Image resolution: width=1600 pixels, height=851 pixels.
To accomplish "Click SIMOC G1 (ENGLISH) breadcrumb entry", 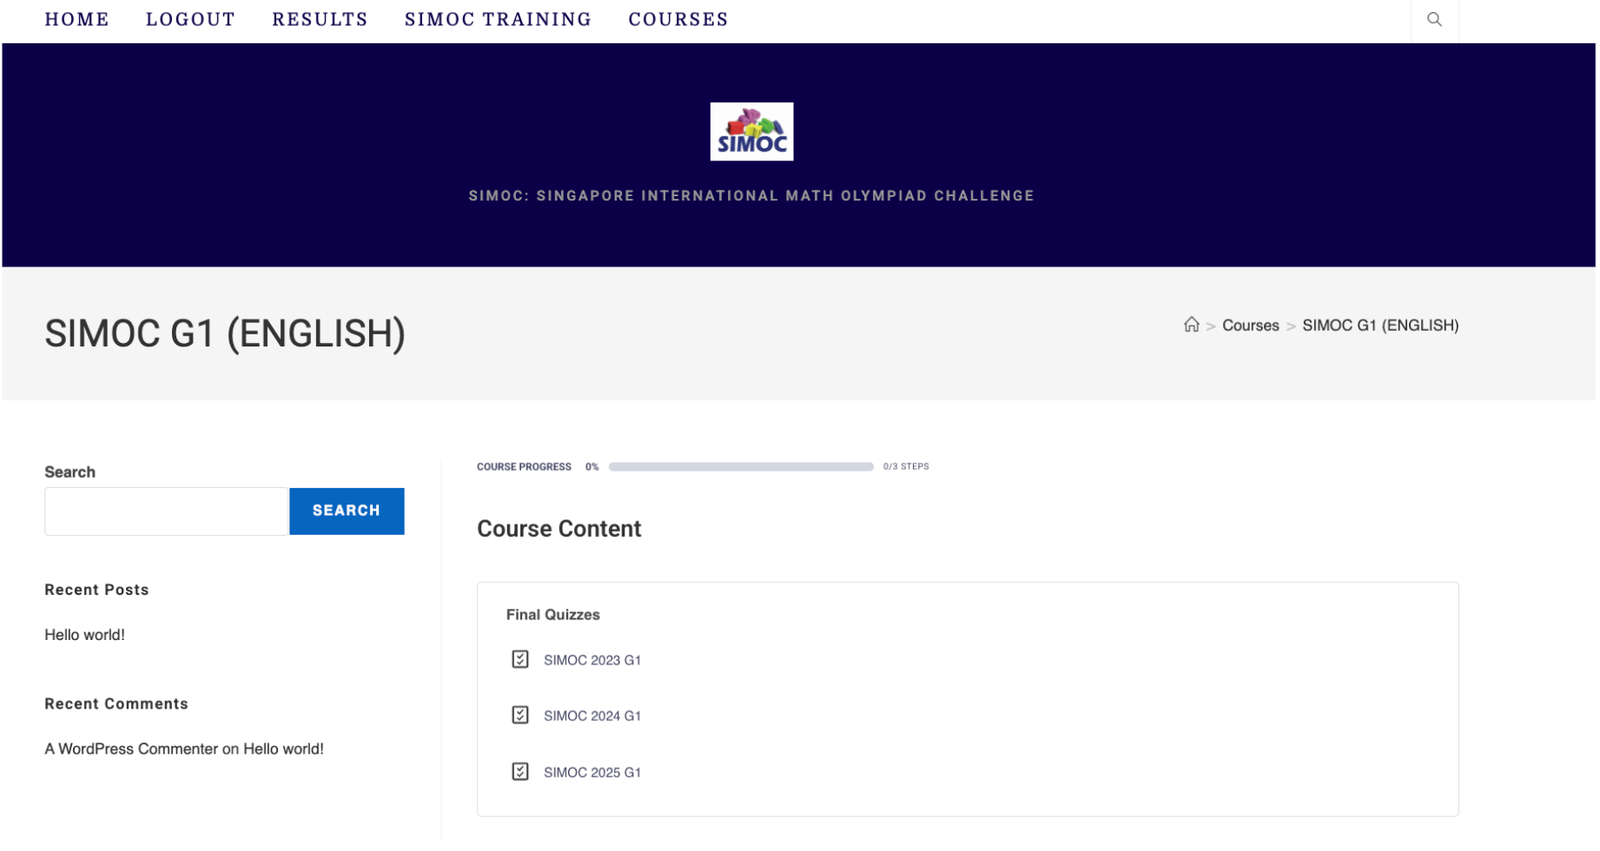I will (1380, 325).
